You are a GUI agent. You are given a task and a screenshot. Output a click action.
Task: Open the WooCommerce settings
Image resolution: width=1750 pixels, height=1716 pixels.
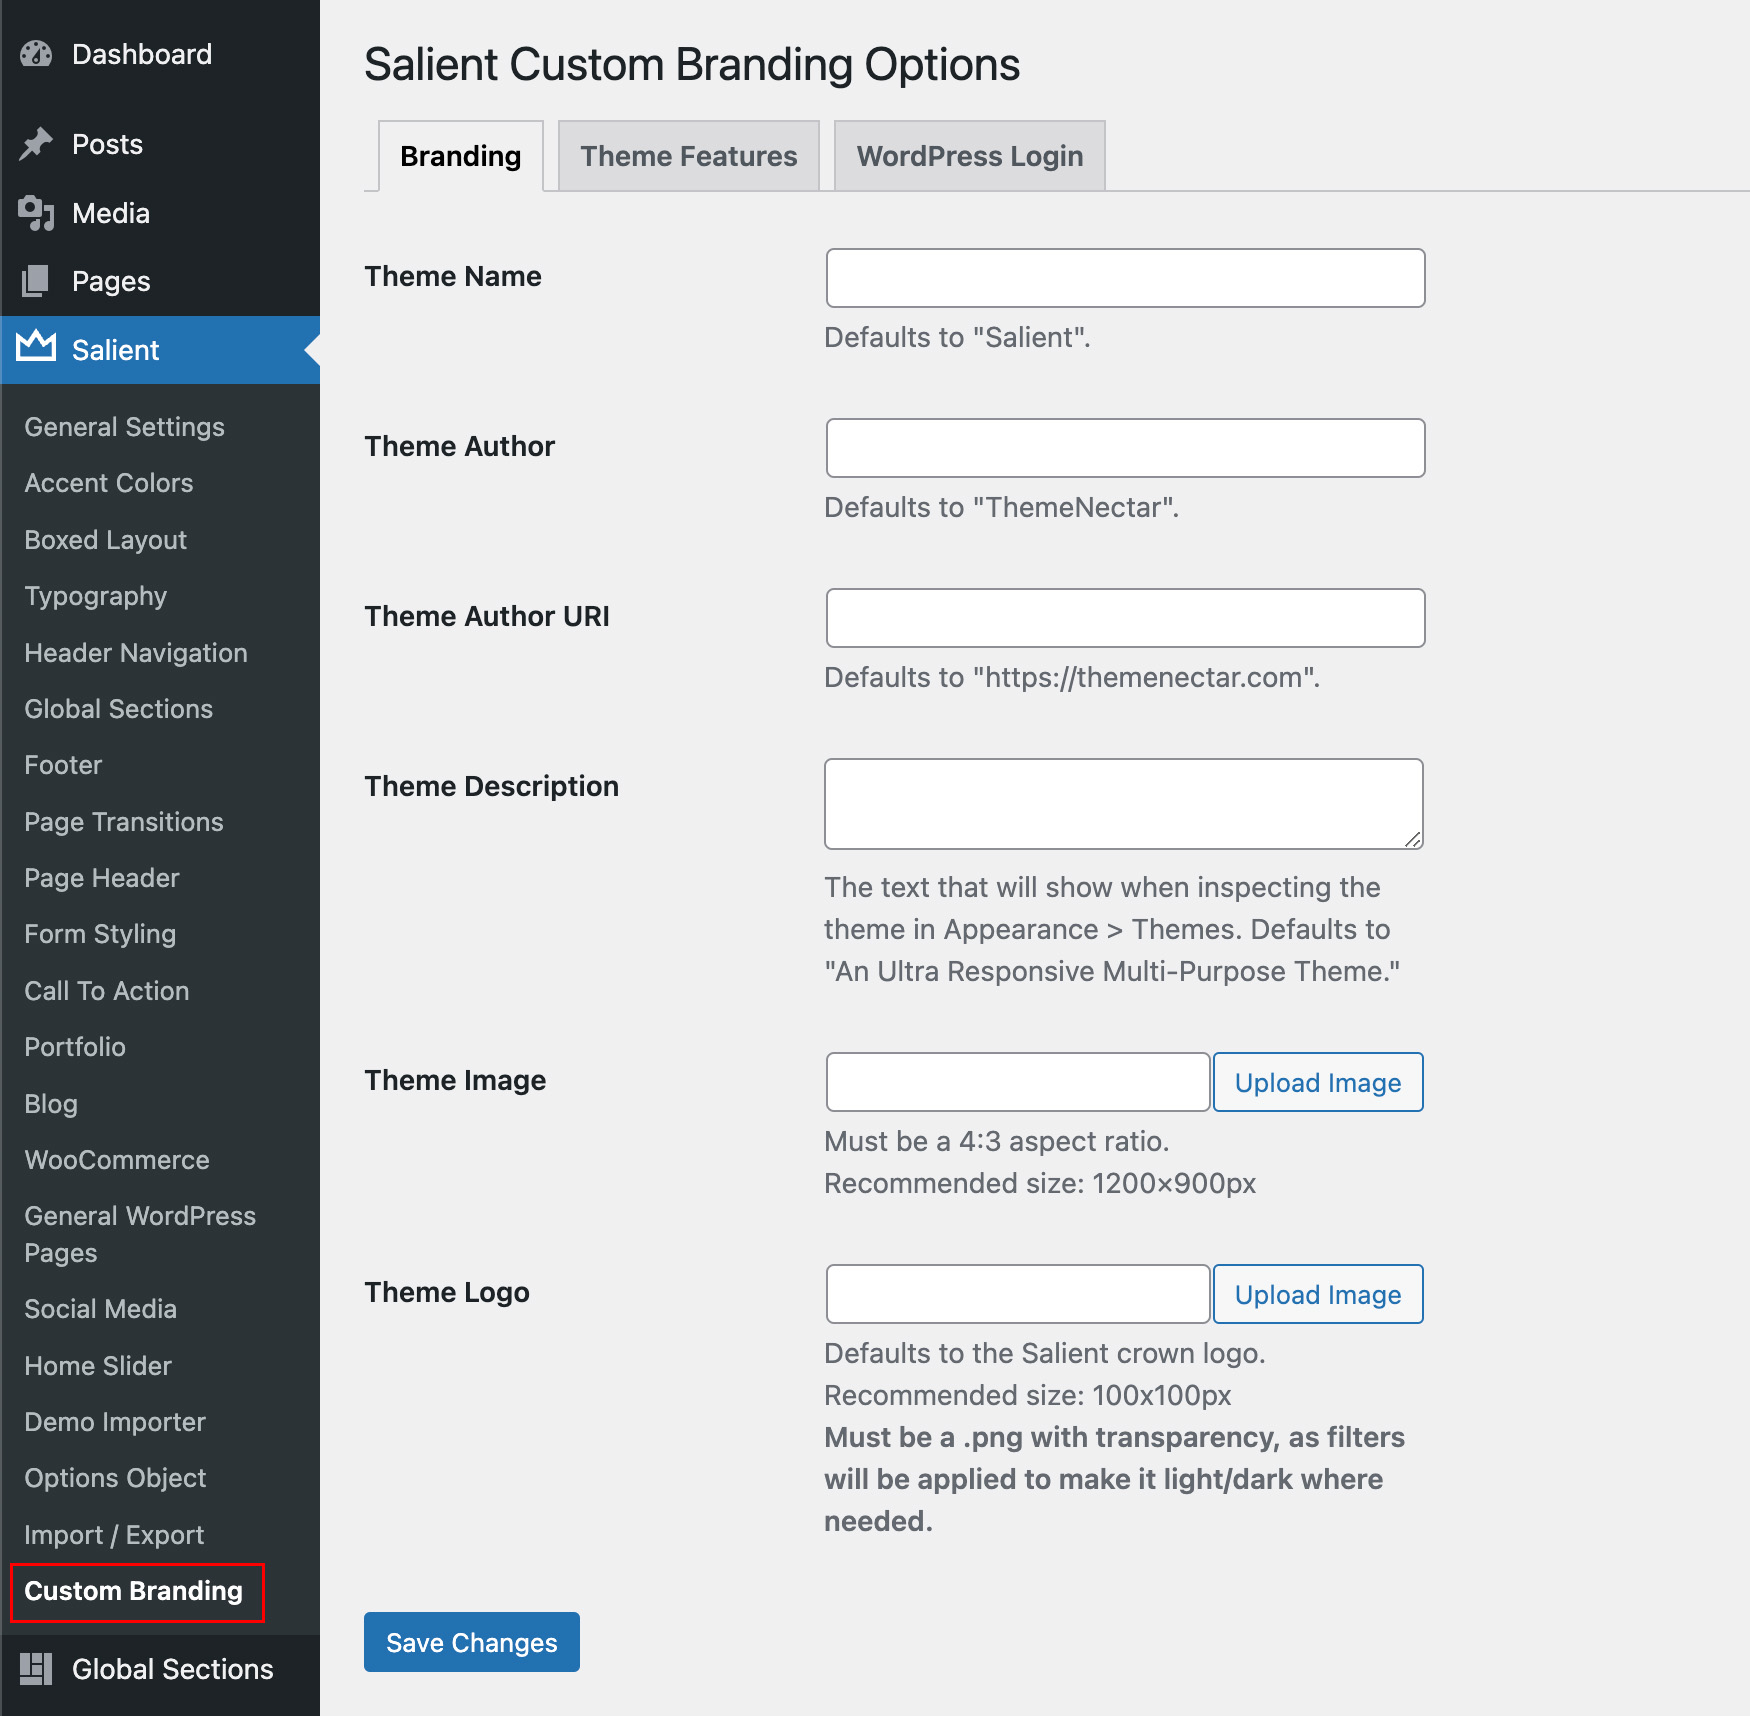[116, 1160]
